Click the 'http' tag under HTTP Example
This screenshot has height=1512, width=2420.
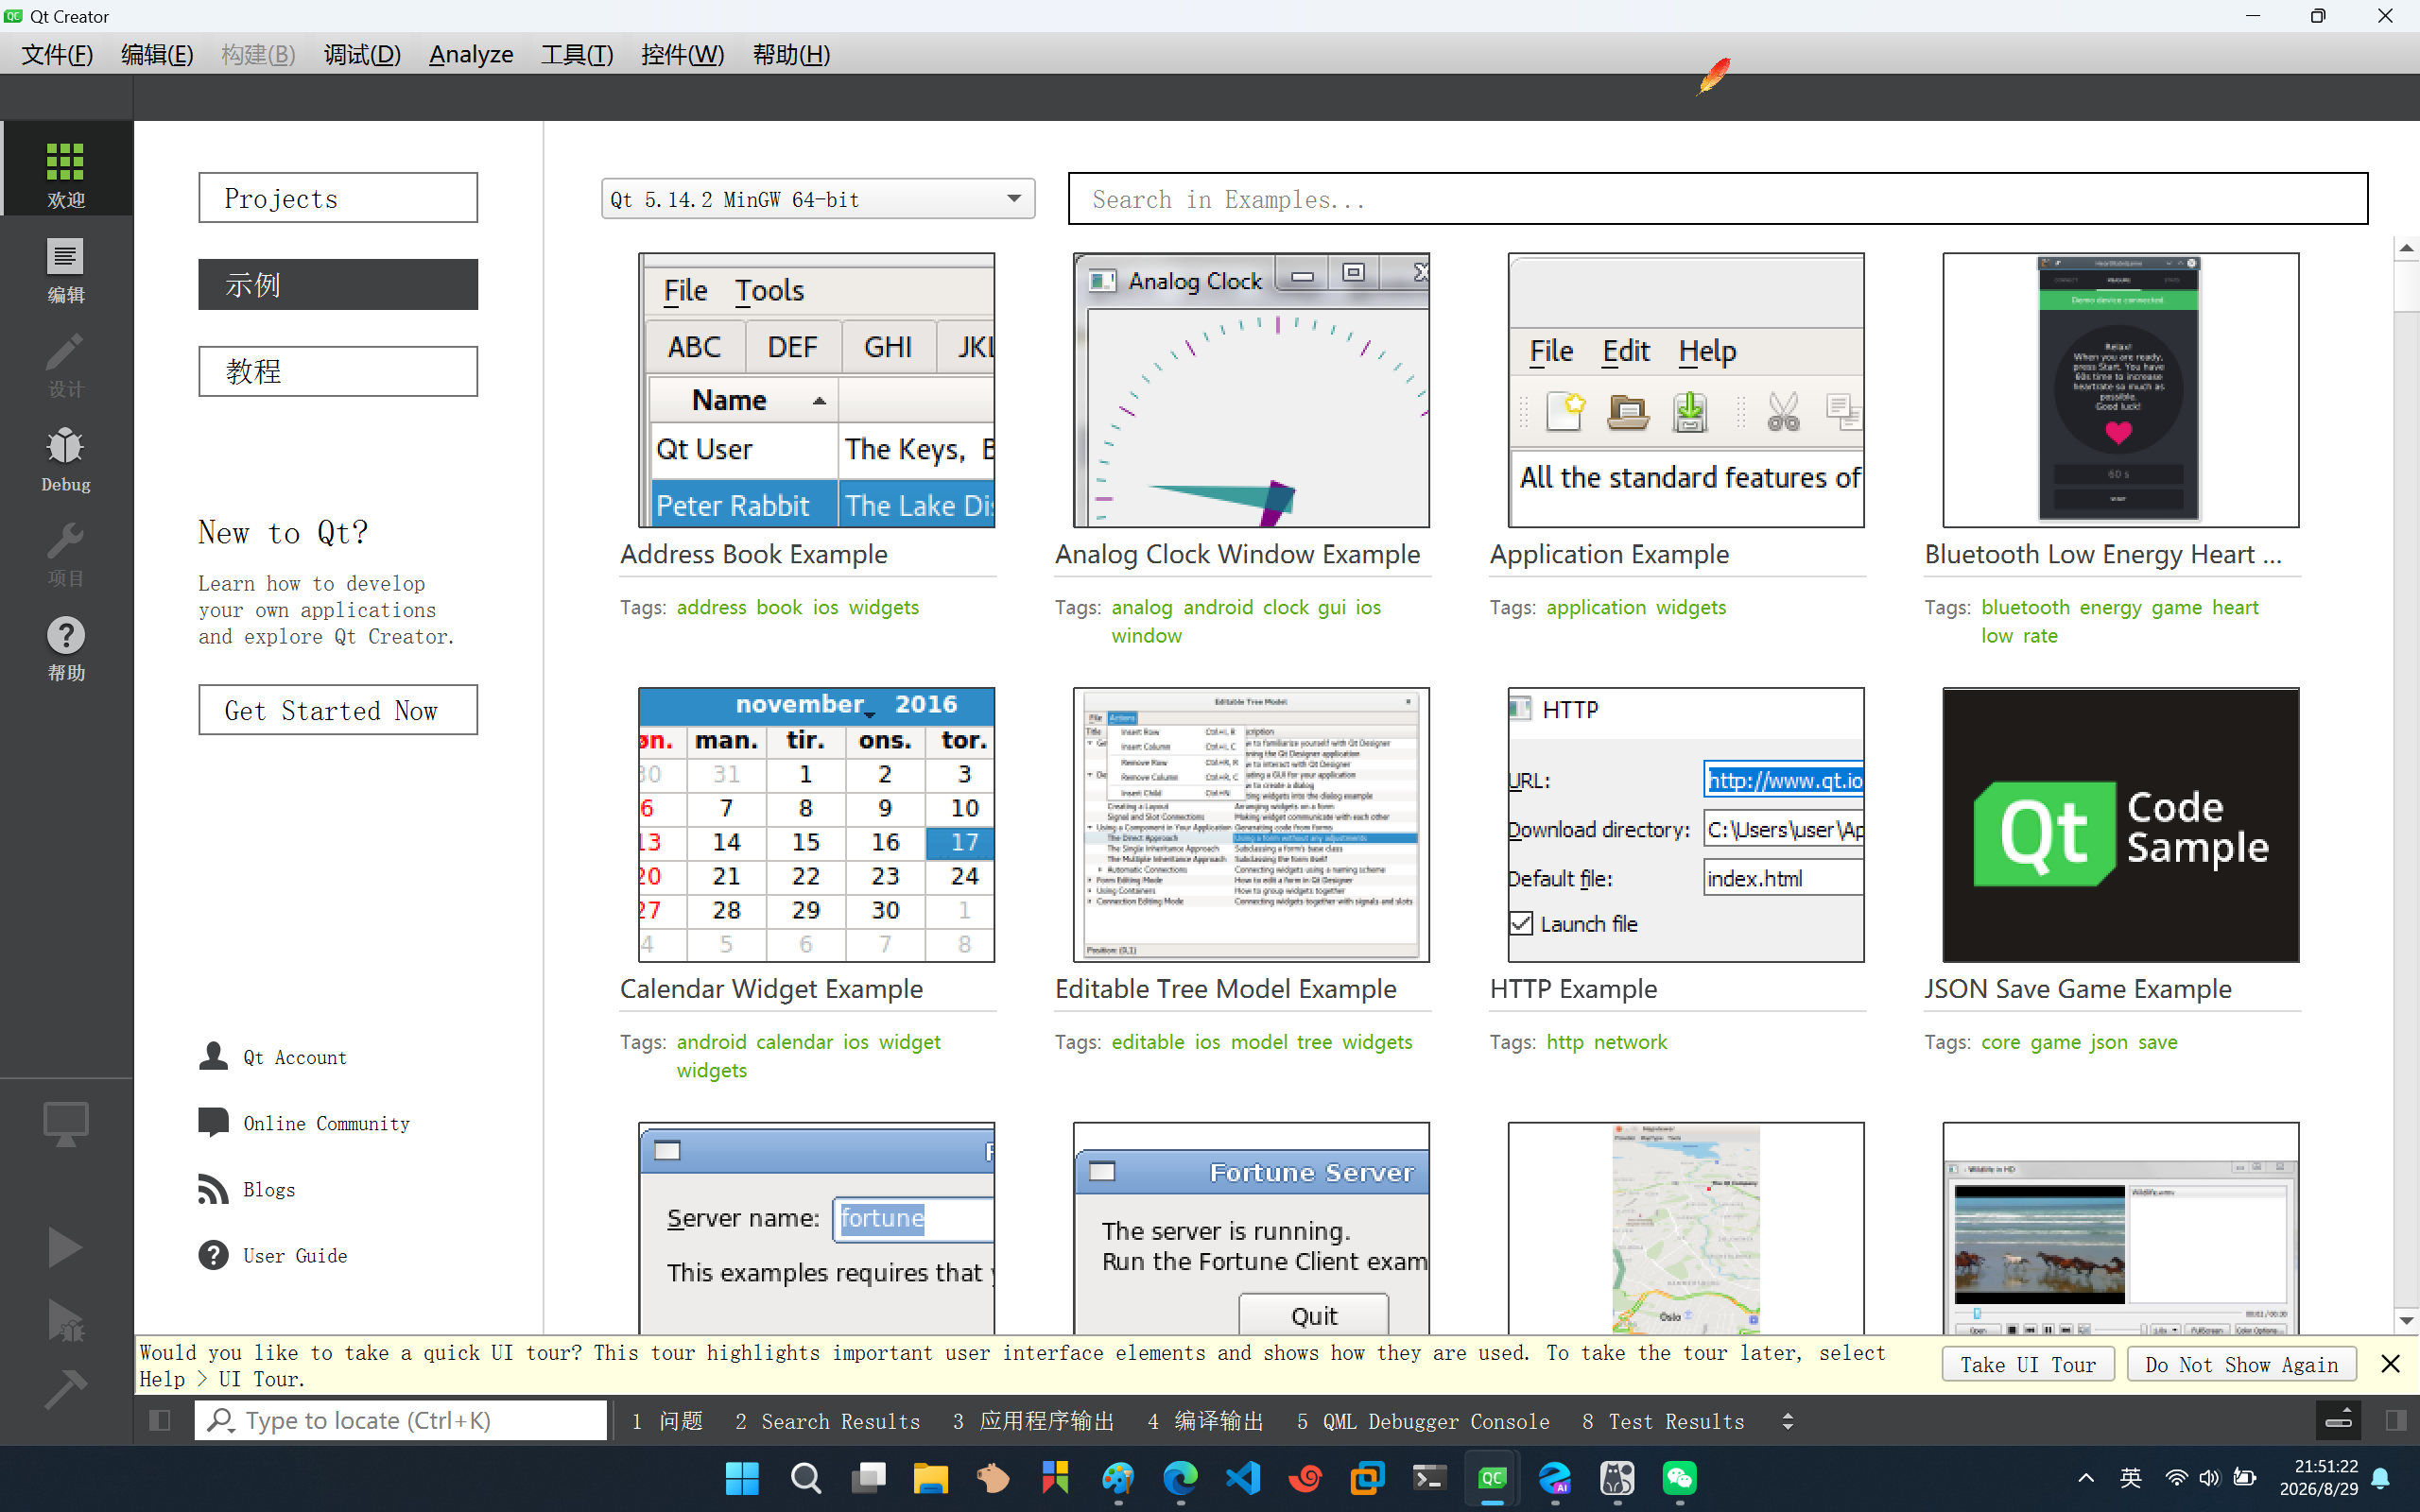tap(1565, 1042)
